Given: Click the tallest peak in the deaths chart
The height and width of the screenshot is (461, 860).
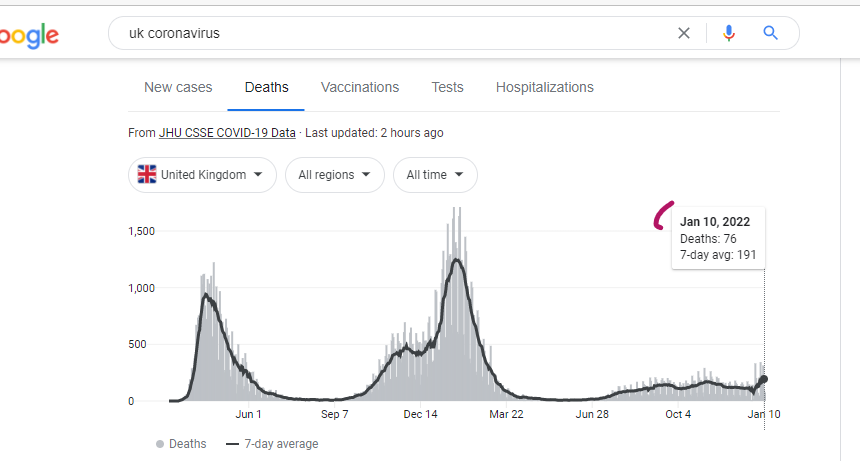Looking at the screenshot, I should [457, 215].
